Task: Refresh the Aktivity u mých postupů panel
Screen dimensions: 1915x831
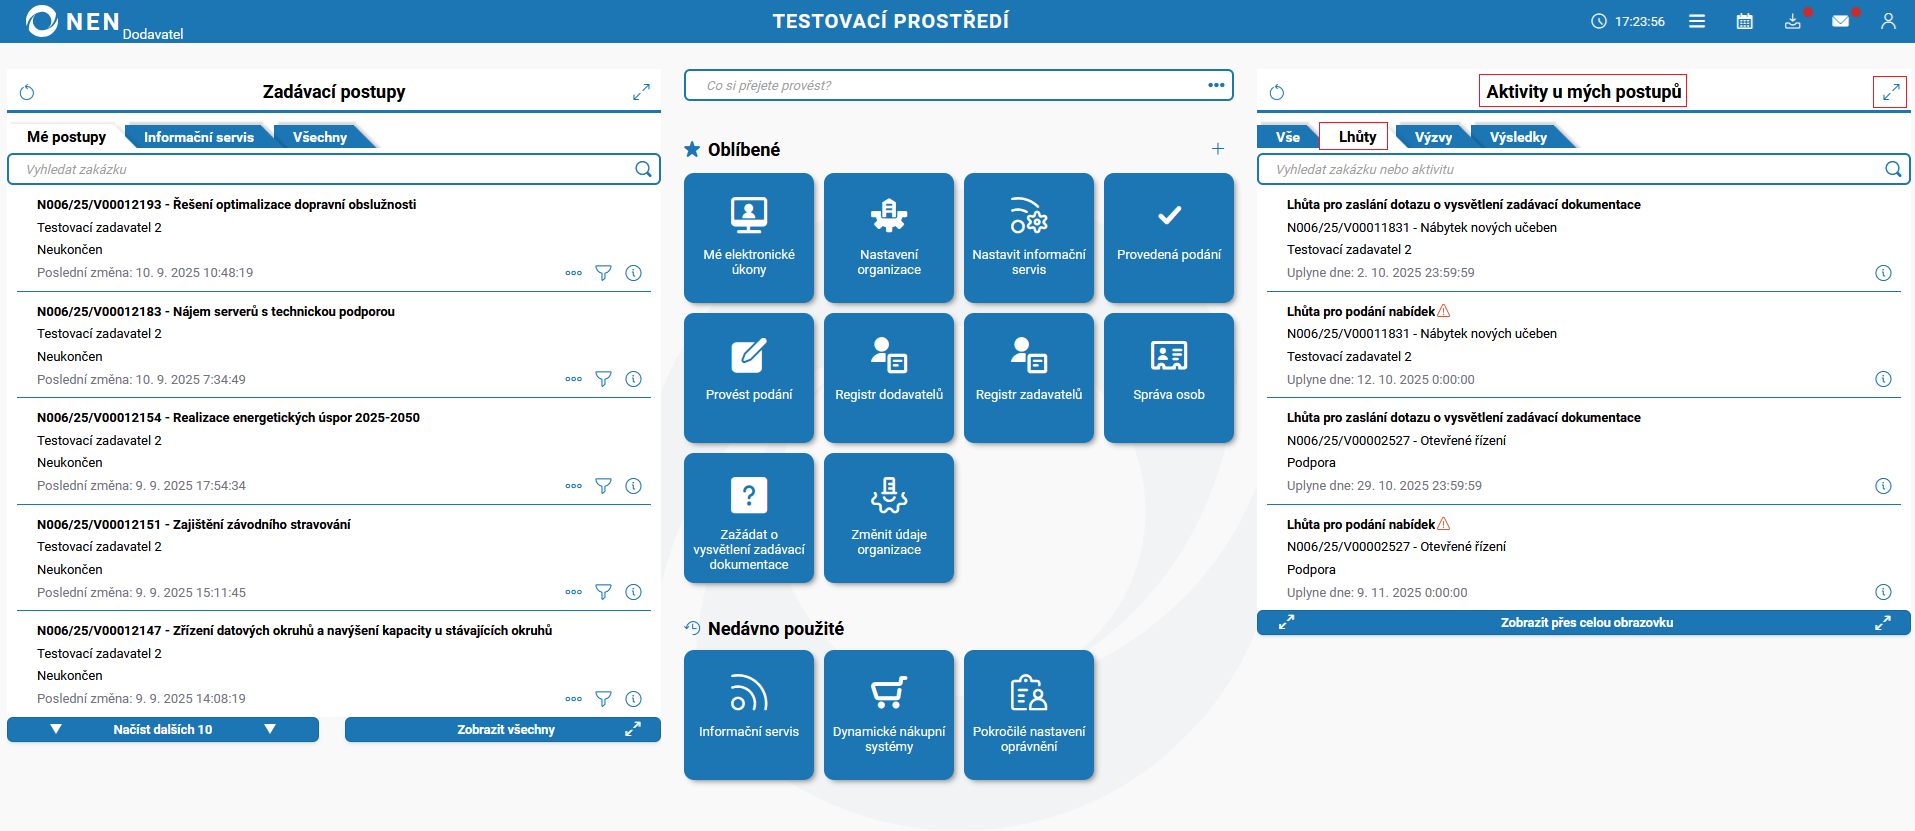Action: pyautogui.click(x=1277, y=93)
